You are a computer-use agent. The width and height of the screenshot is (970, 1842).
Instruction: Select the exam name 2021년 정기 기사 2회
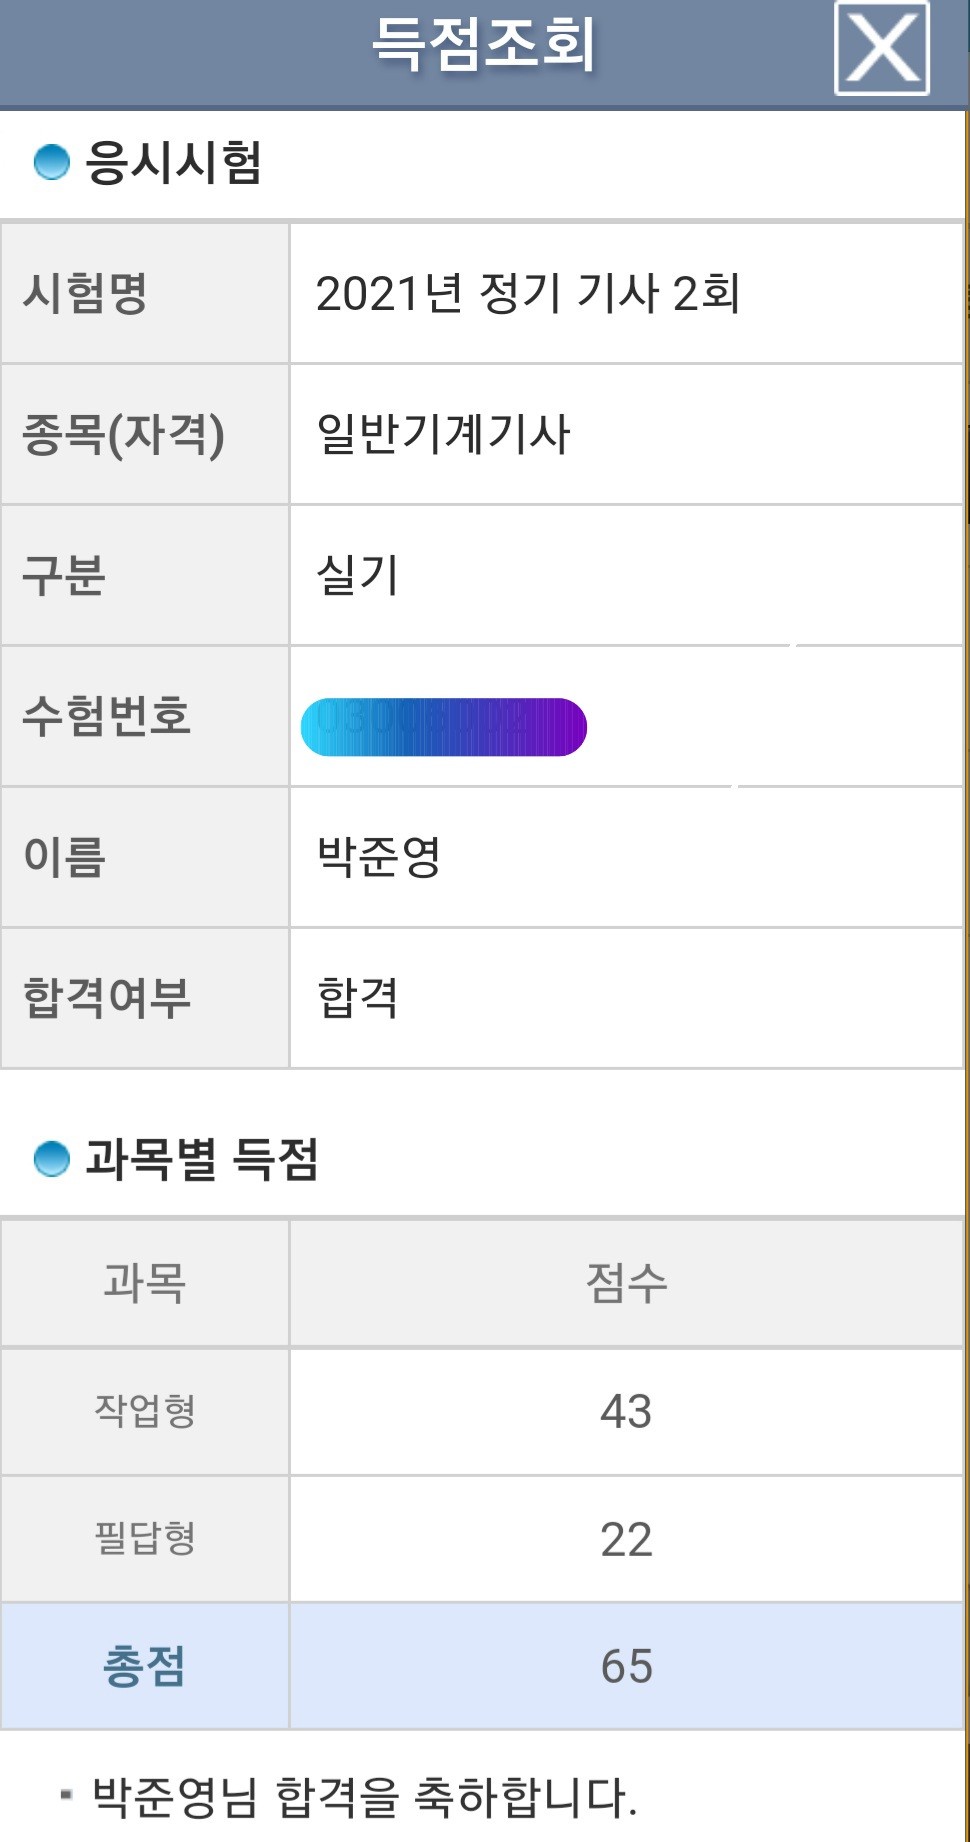tap(527, 294)
